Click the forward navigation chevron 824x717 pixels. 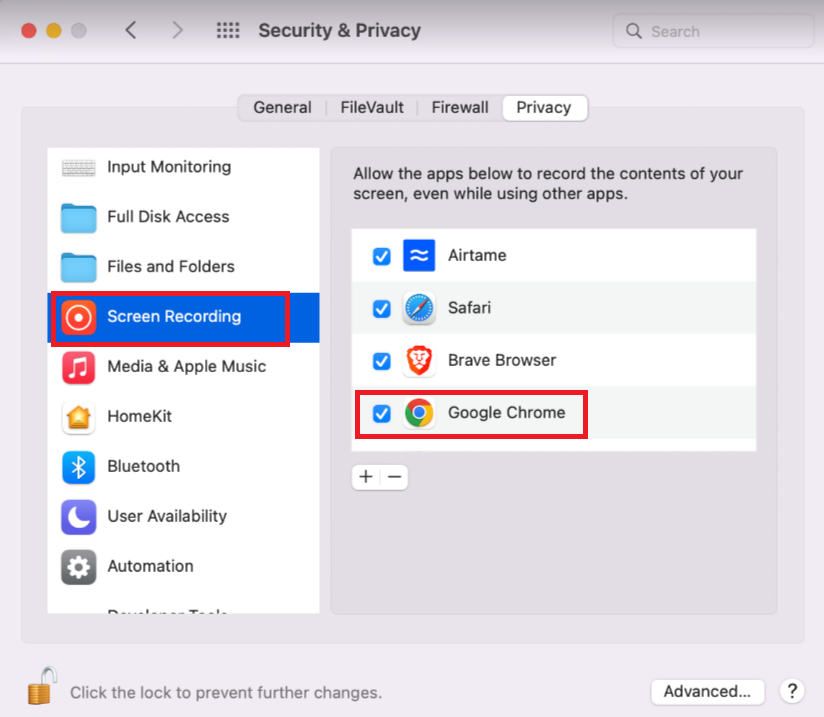[178, 30]
